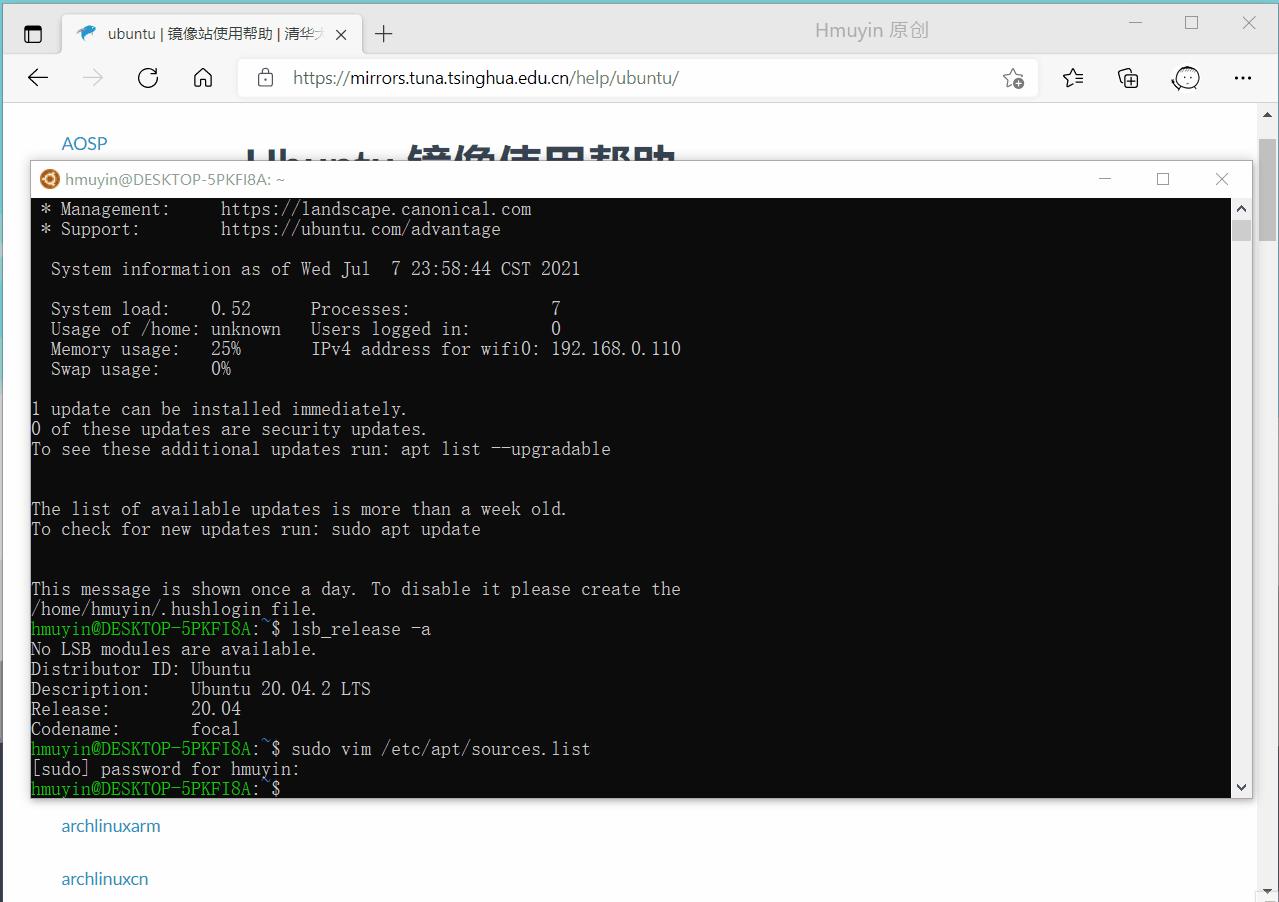Open Collections in the browser toolbar
Viewport: 1279px width, 902px height.
[x=1128, y=77]
